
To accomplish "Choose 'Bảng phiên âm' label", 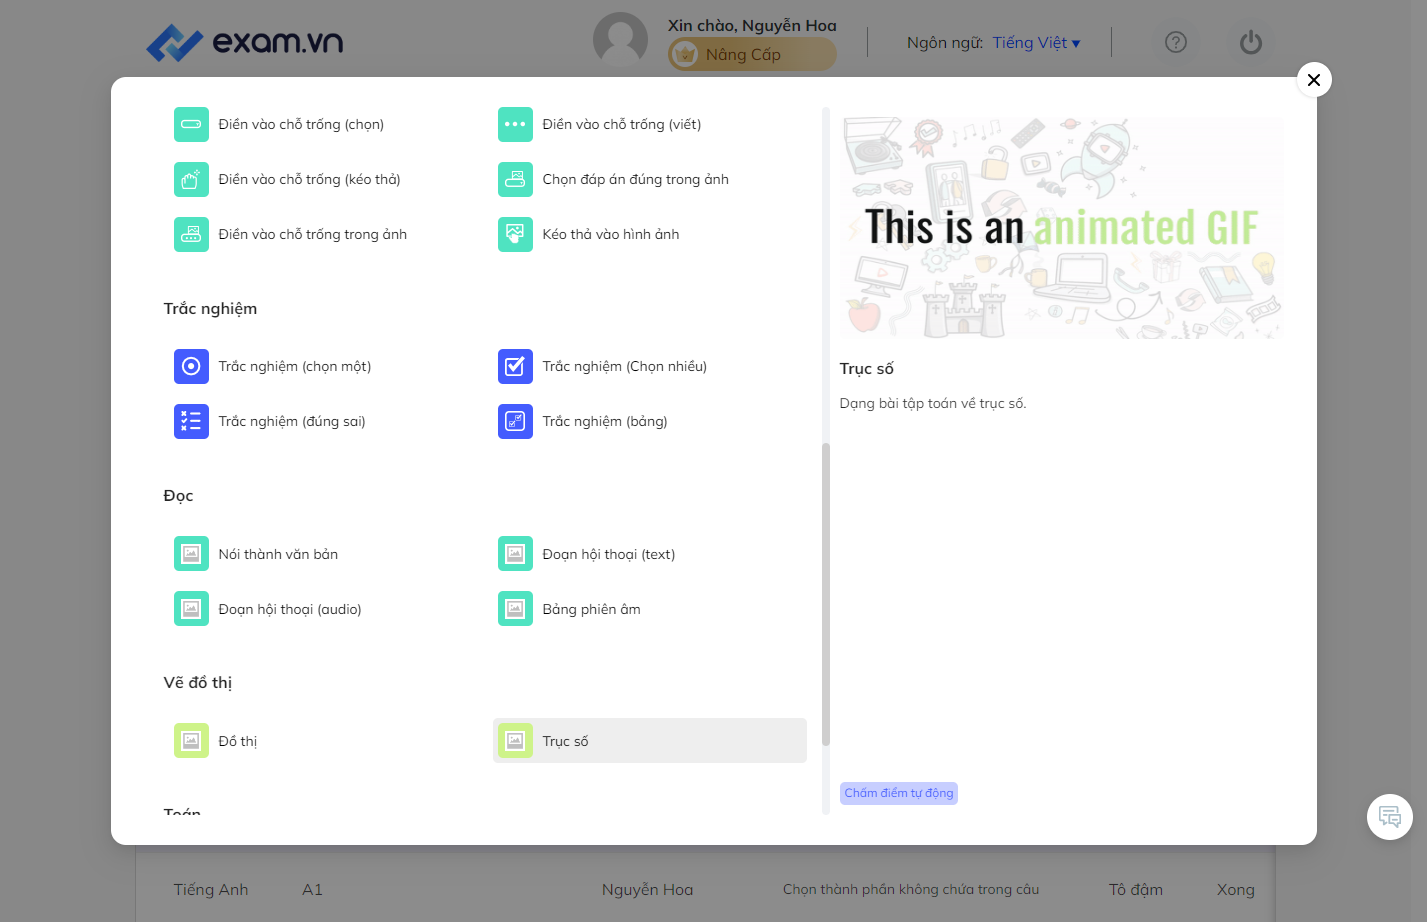I will tap(592, 609).
